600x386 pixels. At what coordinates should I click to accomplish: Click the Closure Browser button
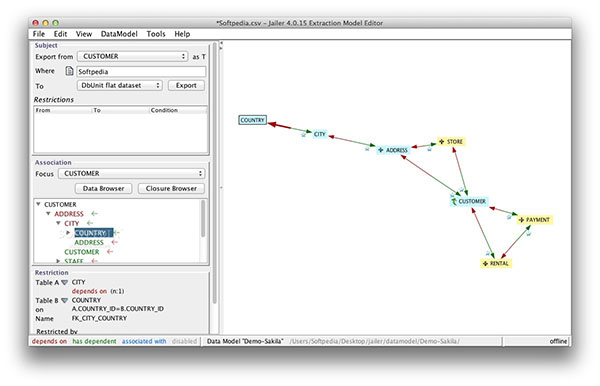171,188
